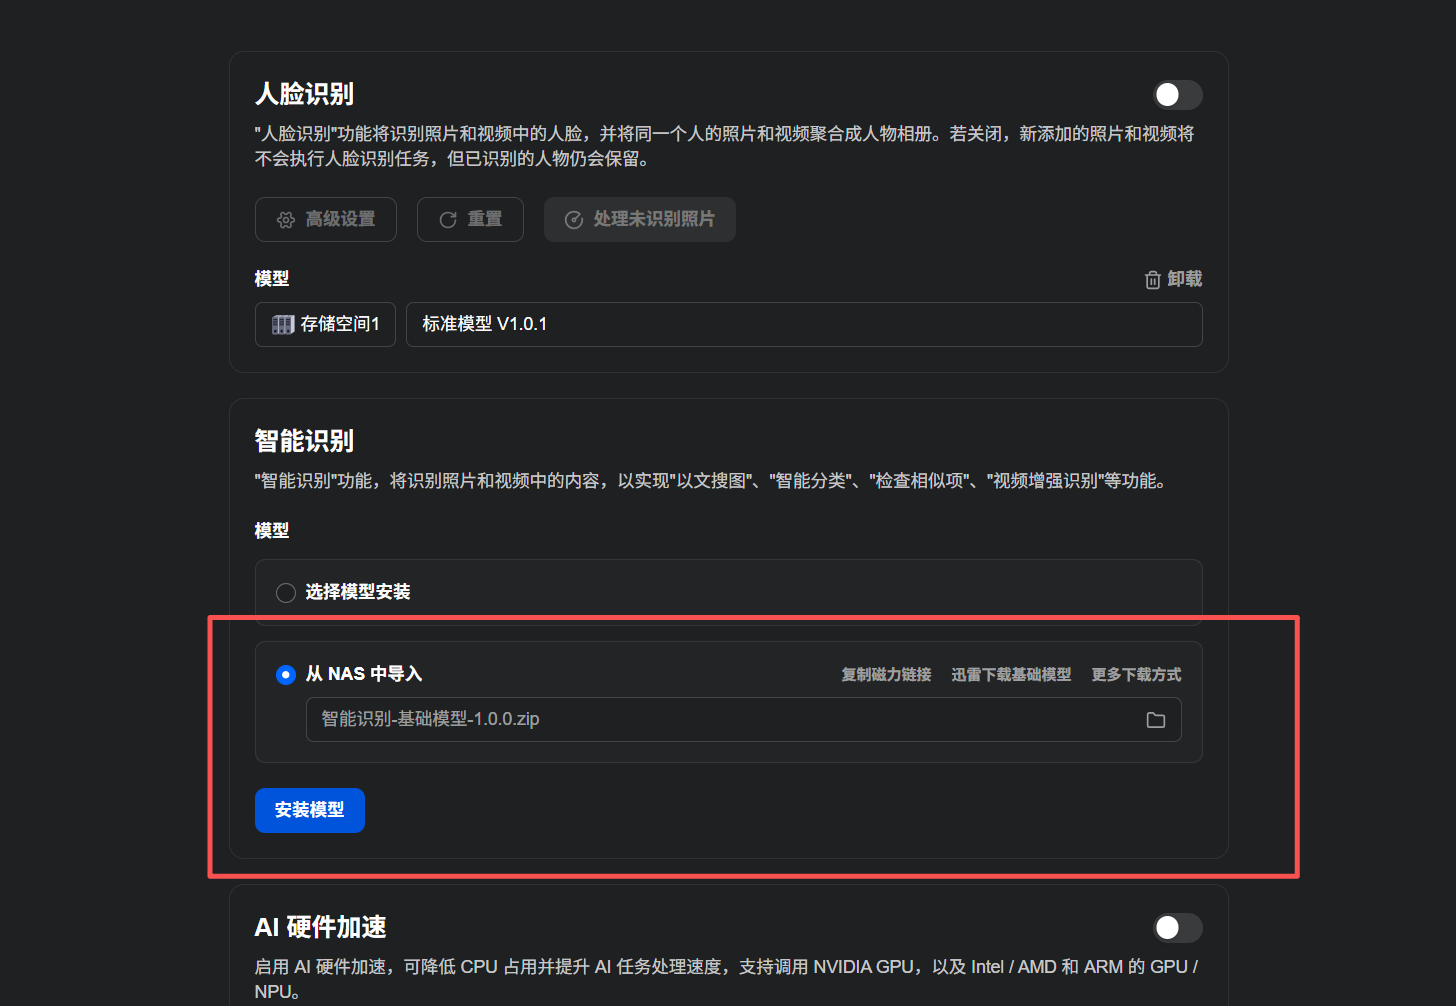Click the 复制磁力链接 link
Viewport: 1456px width, 1006px height.
tap(886, 675)
